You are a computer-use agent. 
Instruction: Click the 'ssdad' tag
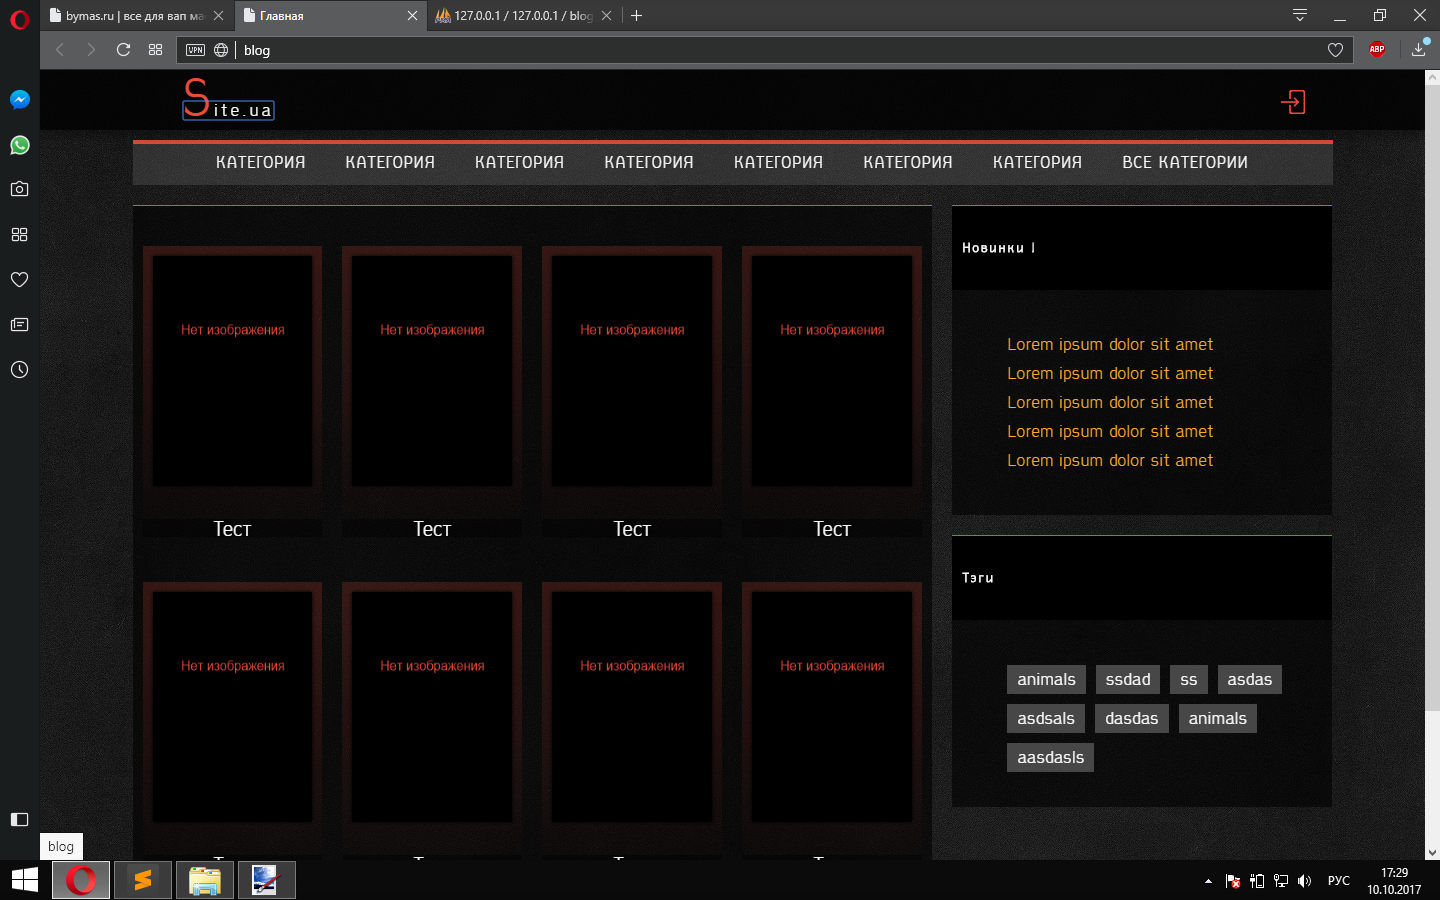point(1128,680)
